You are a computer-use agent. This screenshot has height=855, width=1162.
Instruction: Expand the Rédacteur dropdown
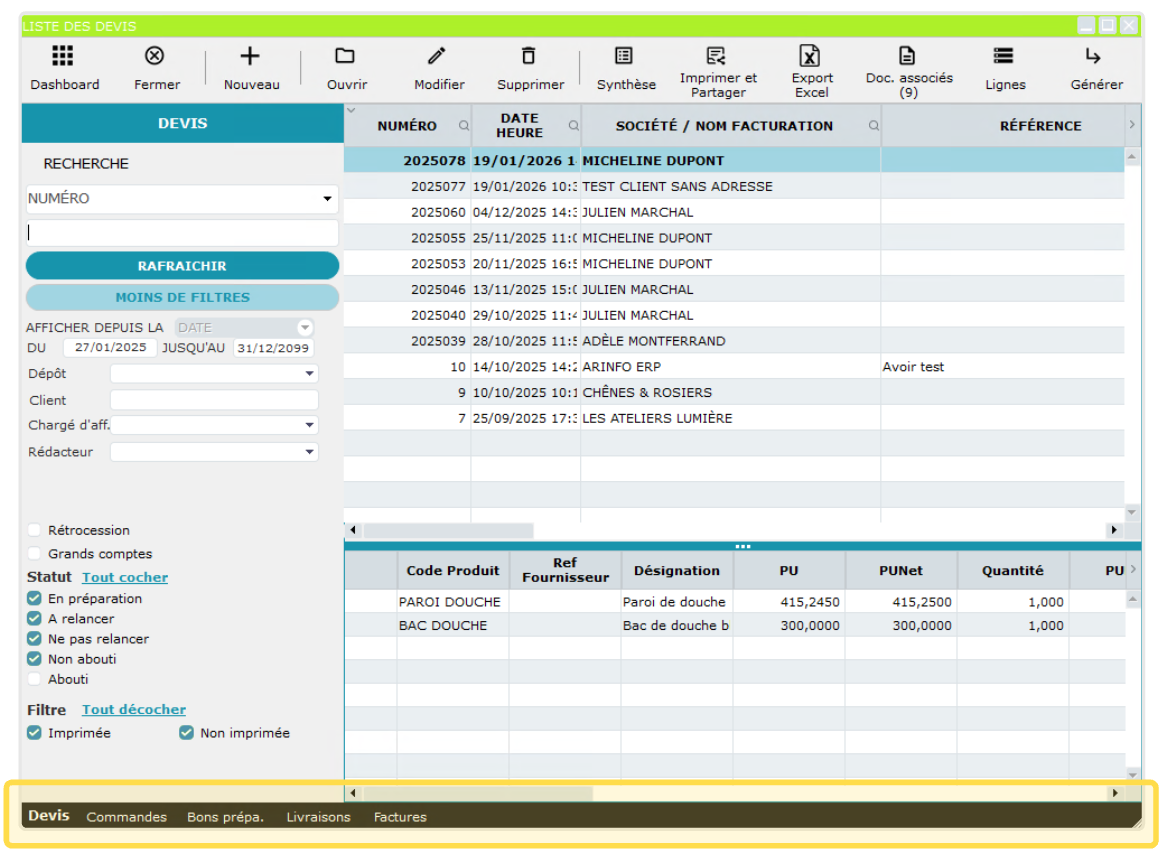click(308, 452)
